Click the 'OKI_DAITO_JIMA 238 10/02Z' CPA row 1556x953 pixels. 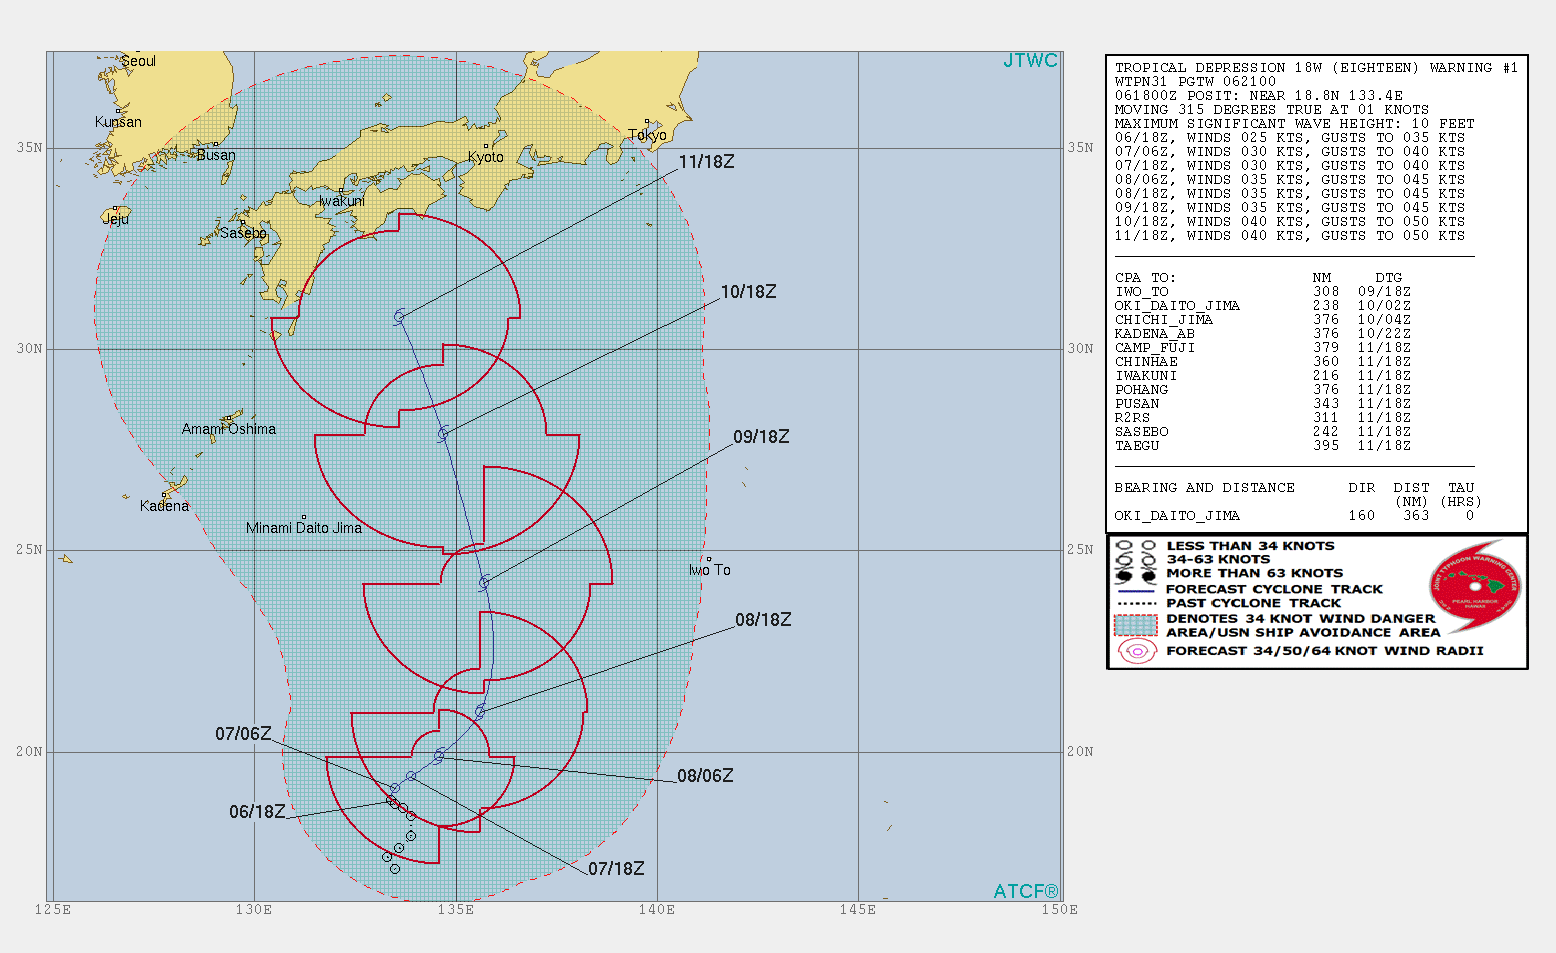click(1263, 306)
